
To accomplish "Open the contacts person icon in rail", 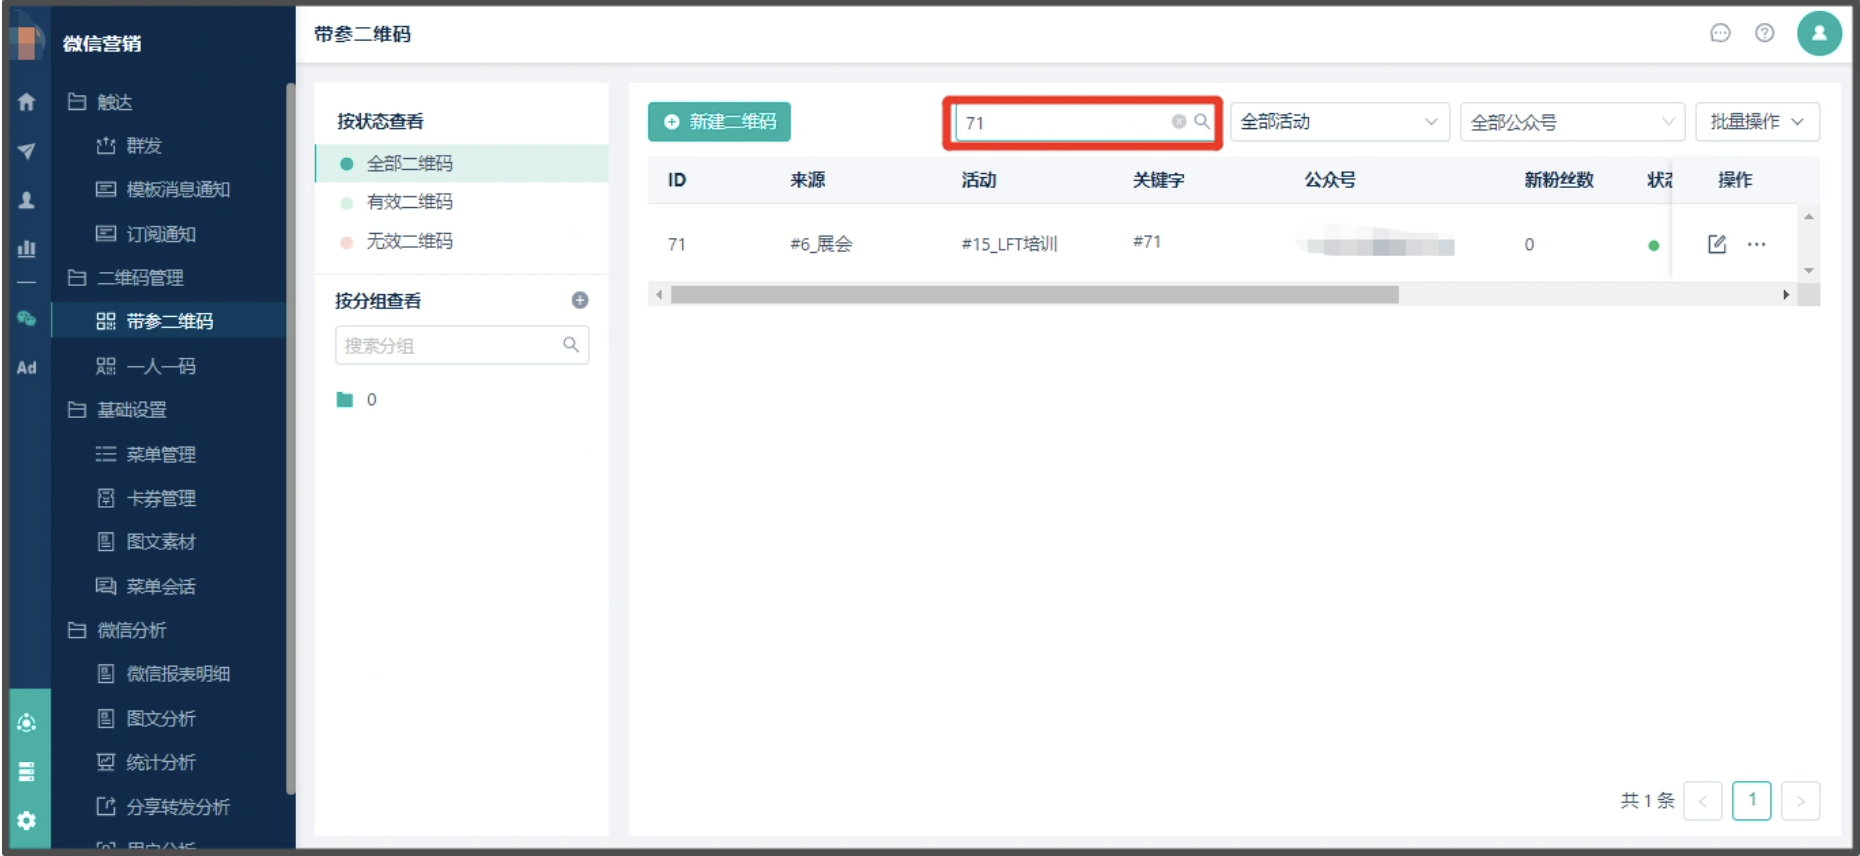I will (x=27, y=200).
